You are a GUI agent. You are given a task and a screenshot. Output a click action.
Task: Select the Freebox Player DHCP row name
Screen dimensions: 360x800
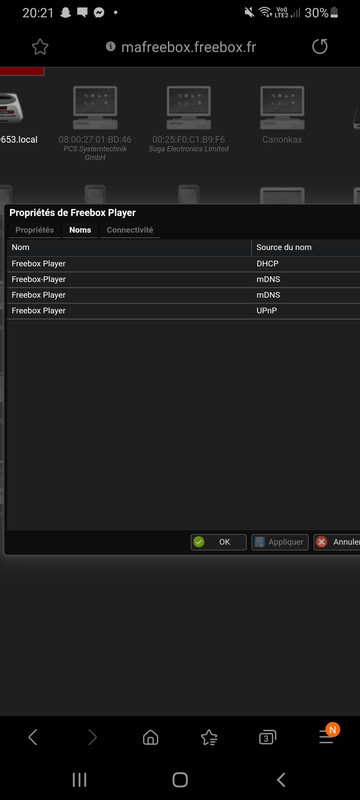[38, 264]
